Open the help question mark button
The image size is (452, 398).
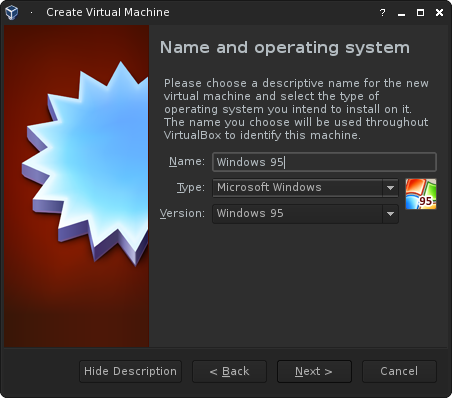pyautogui.click(x=382, y=13)
